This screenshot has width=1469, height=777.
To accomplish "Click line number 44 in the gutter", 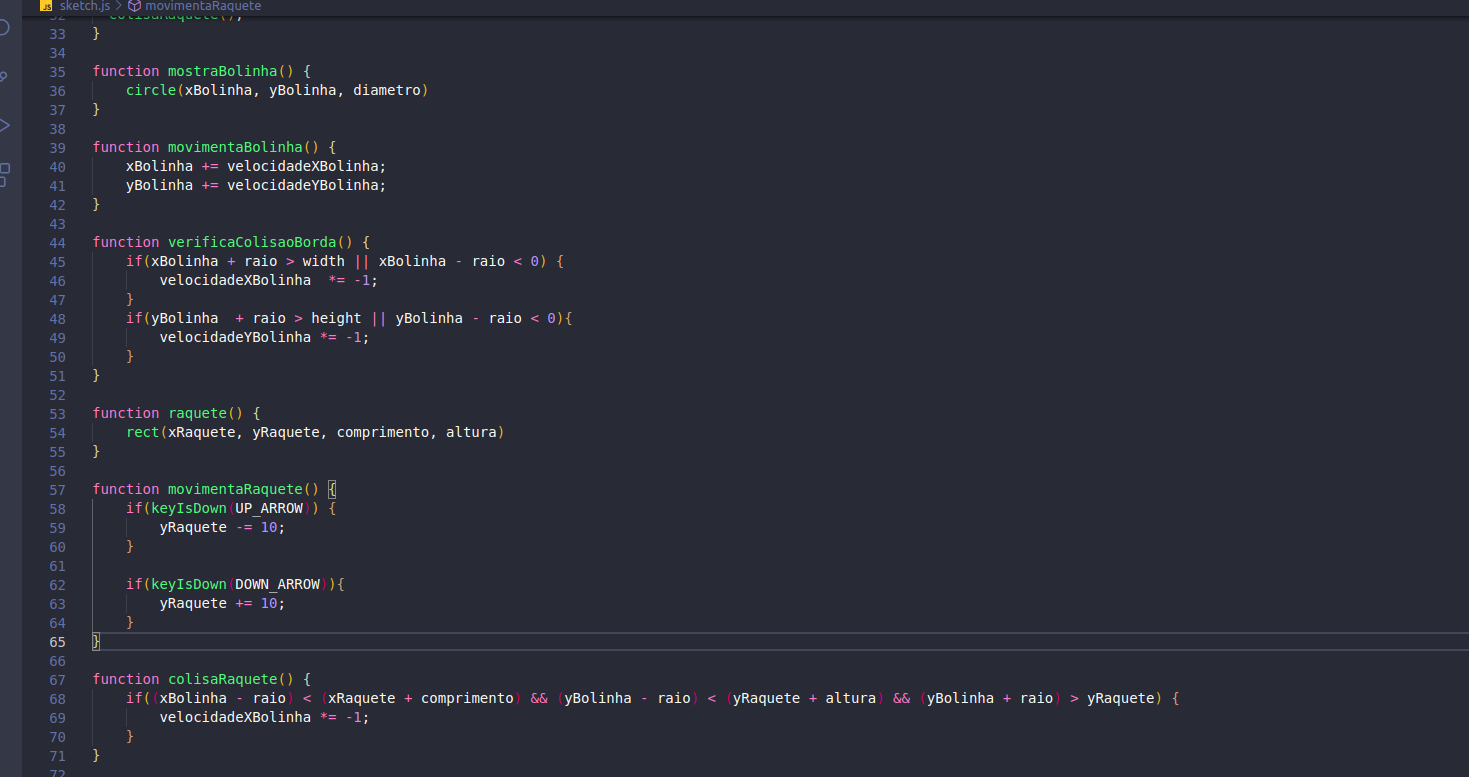I will (57, 242).
